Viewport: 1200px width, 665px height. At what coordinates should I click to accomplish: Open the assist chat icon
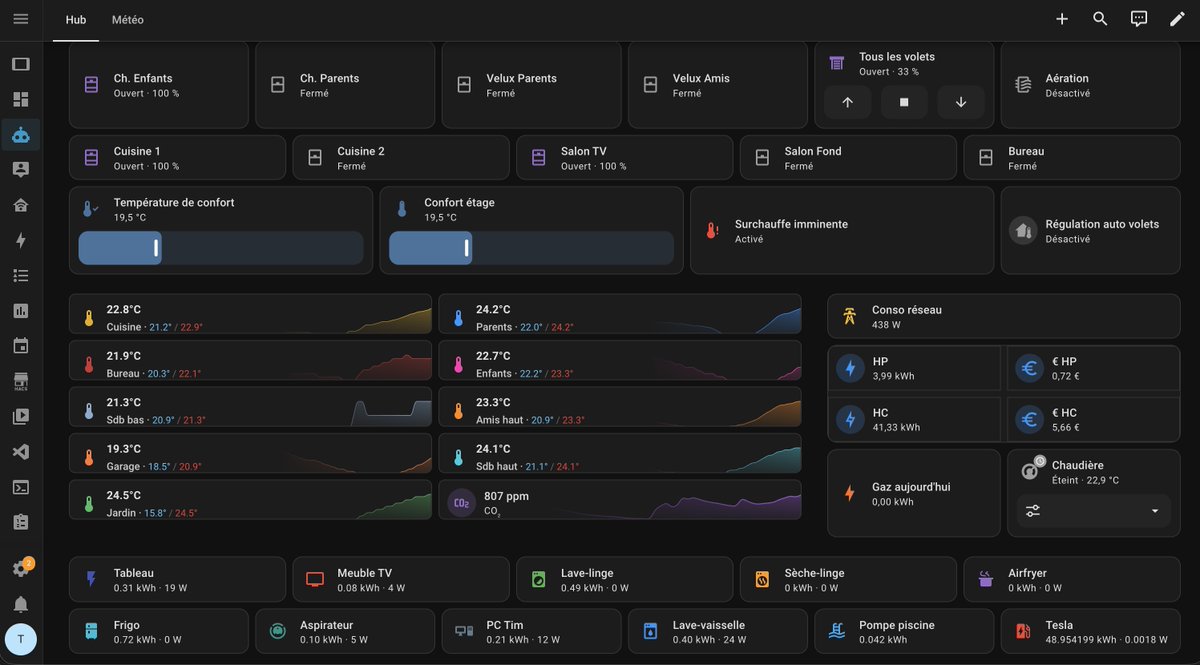(x=1139, y=19)
